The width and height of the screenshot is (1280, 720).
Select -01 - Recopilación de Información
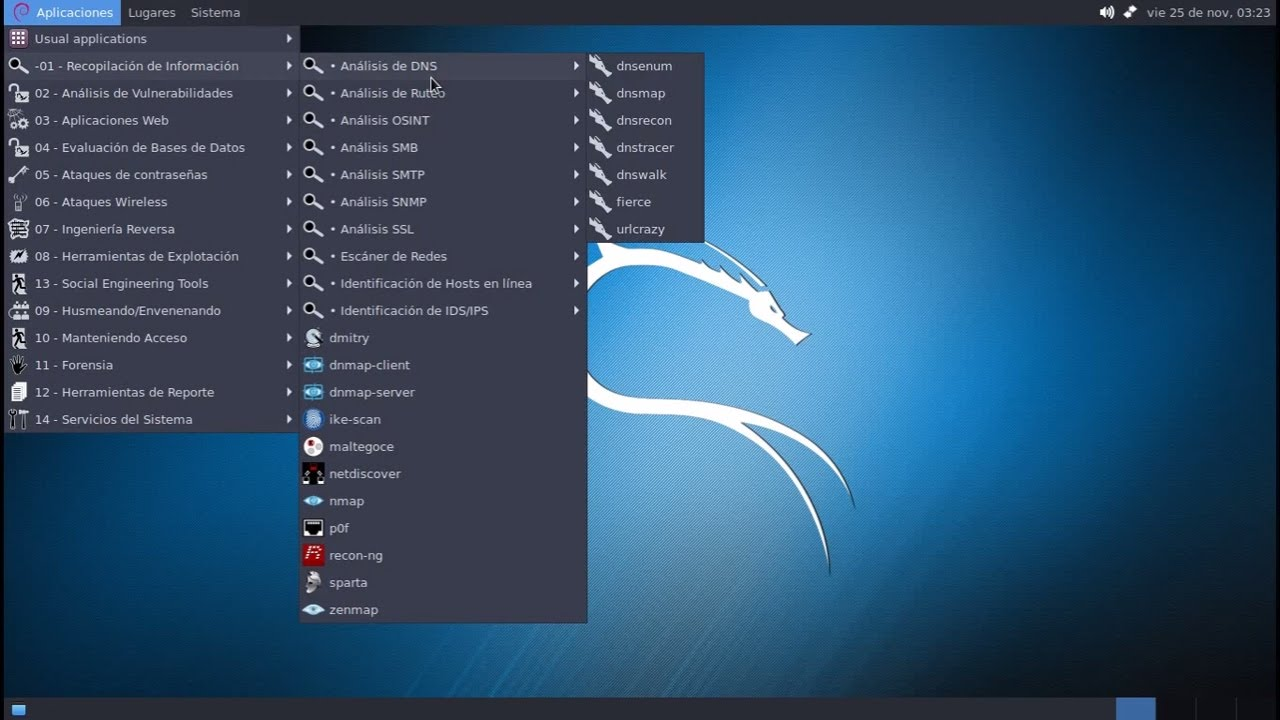(151, 66)
